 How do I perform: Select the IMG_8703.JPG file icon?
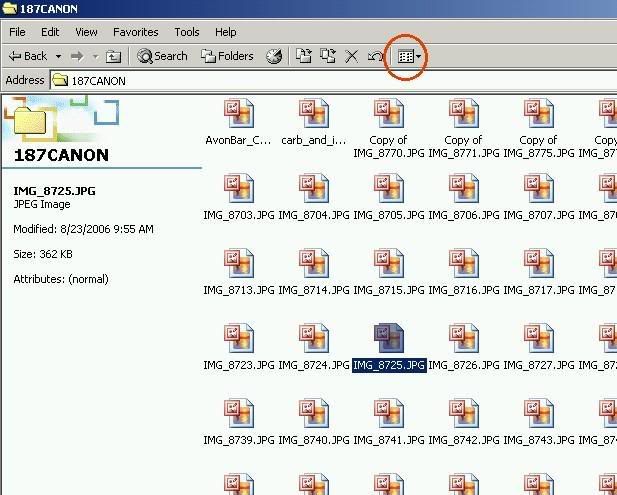pos(239,189)
